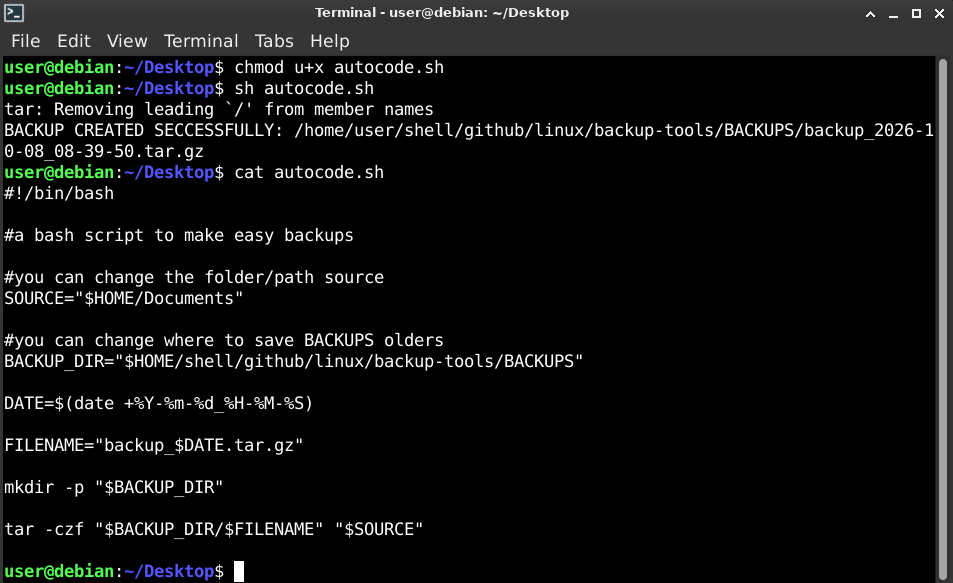953x583 pixels.
Task: Click the 'DATE=$(date ...' line
Action: (159, 404)
